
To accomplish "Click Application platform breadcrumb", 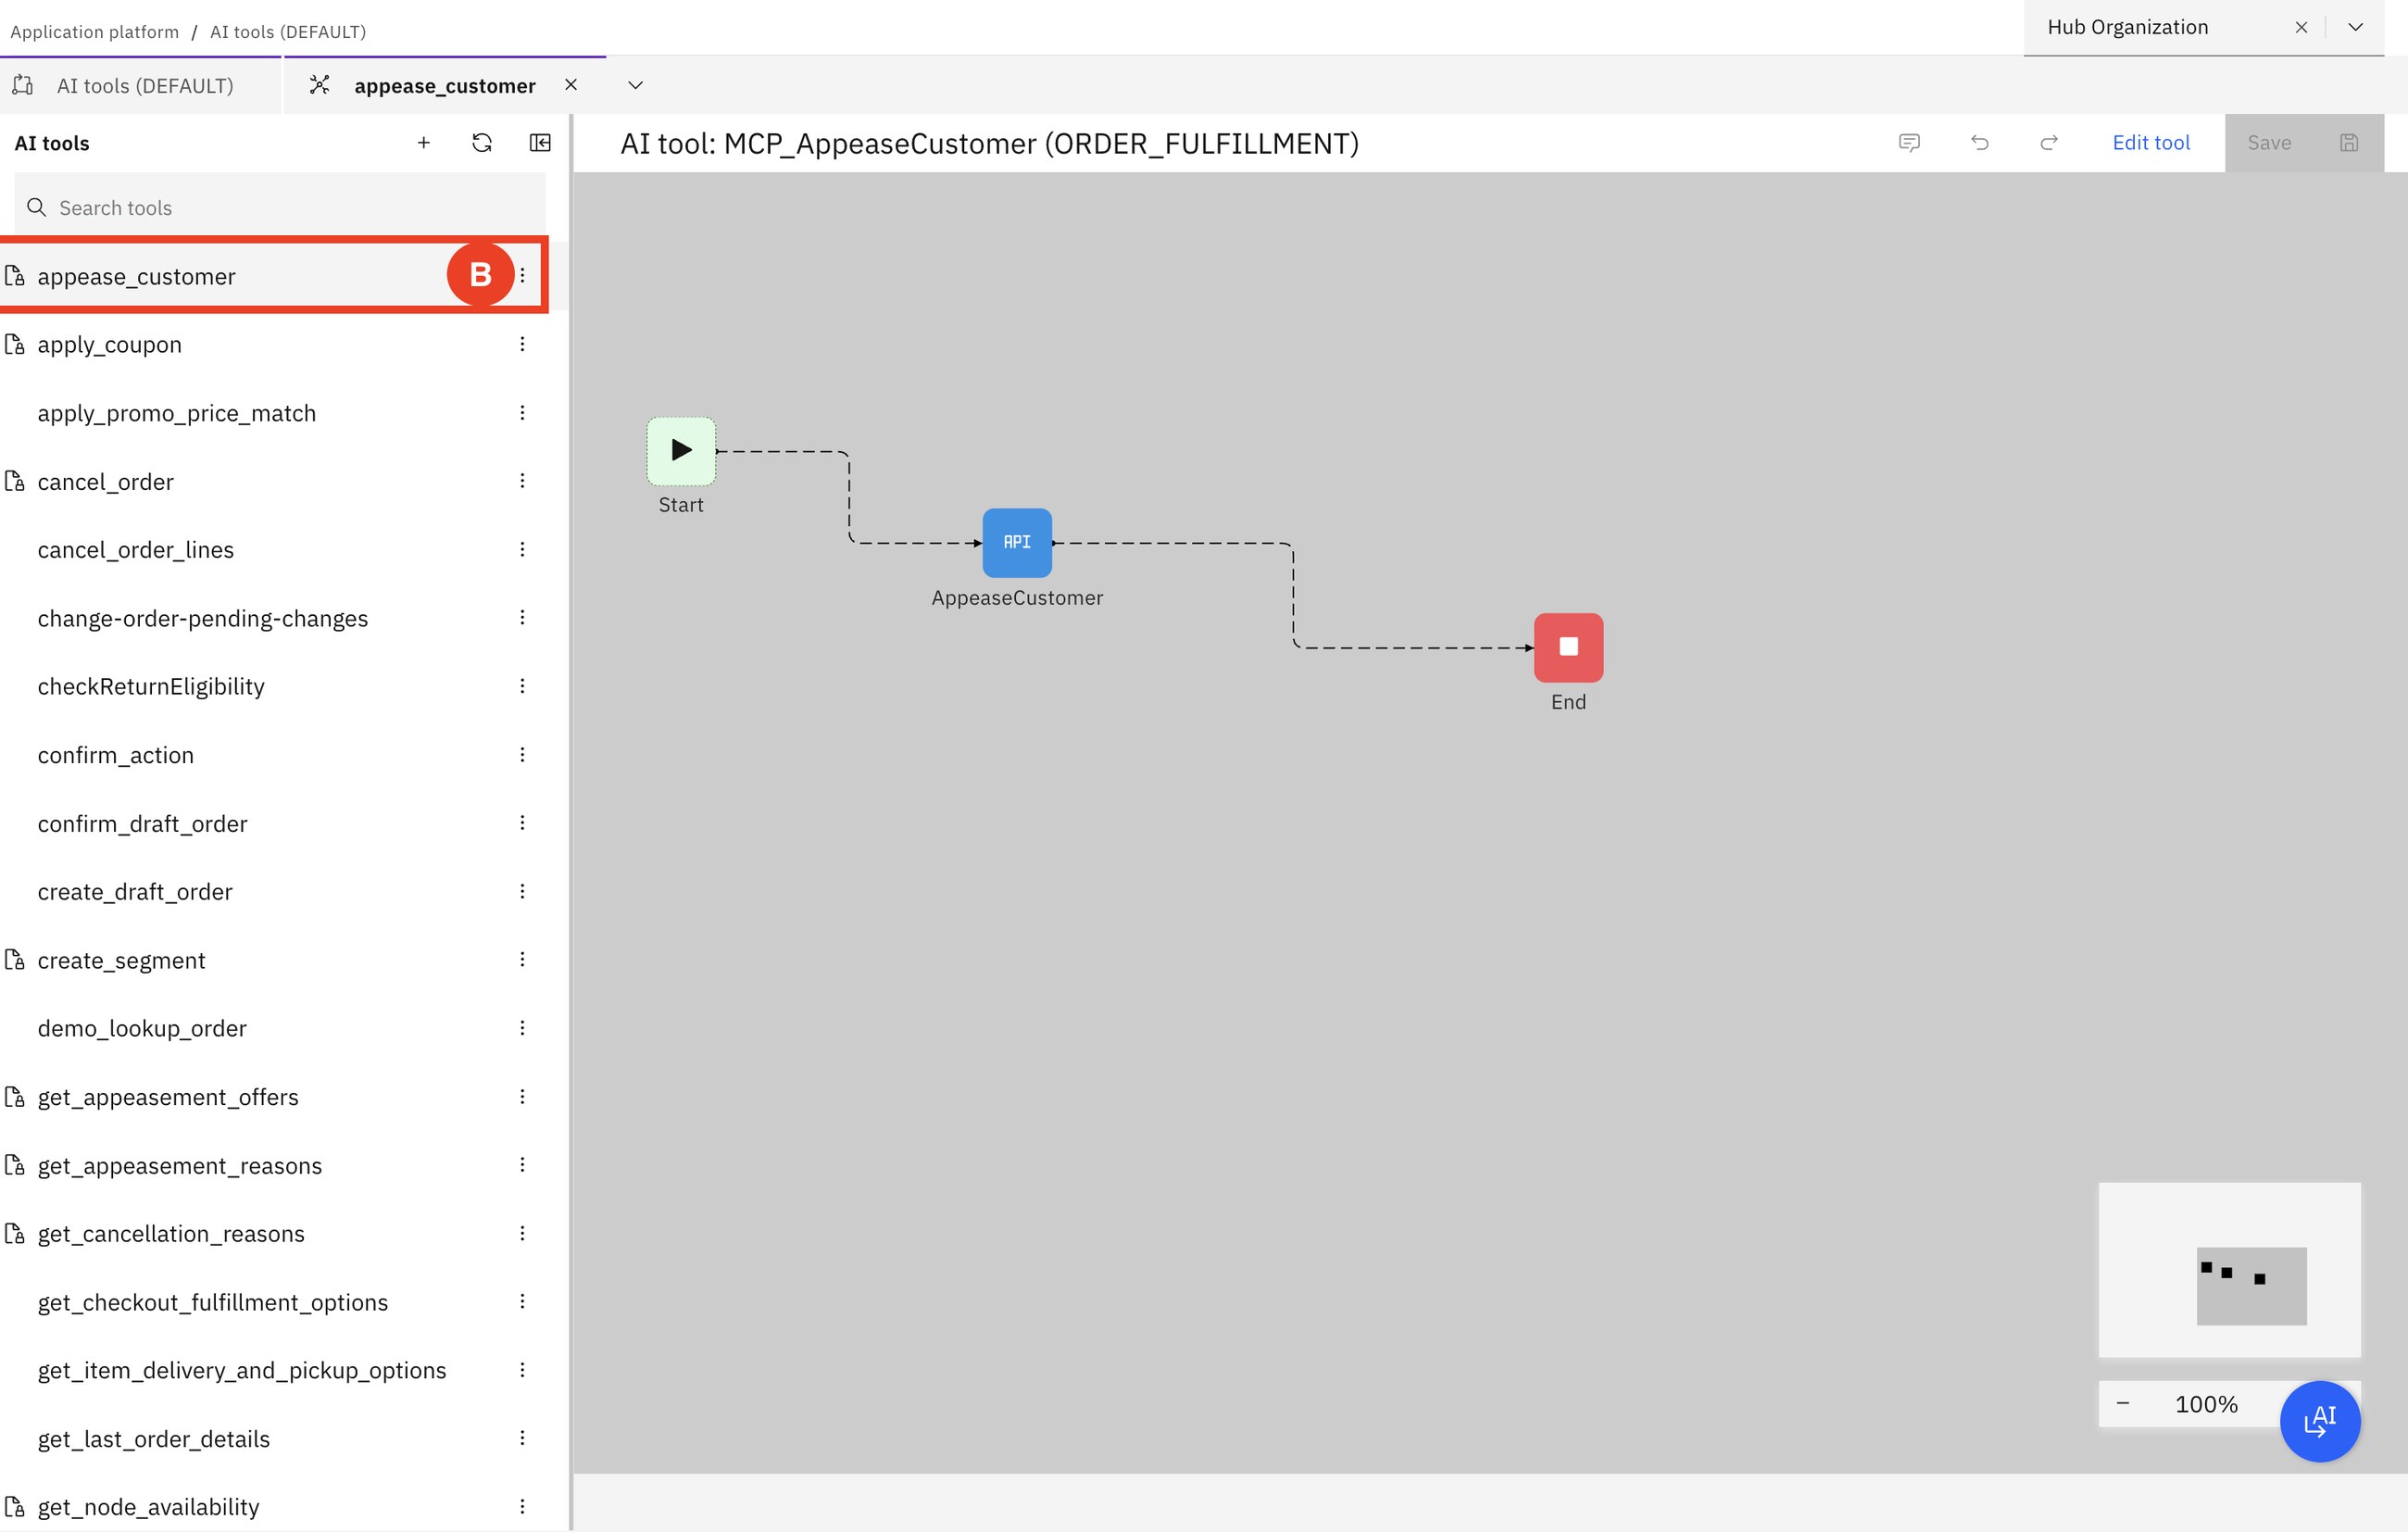I will [94, 32].
